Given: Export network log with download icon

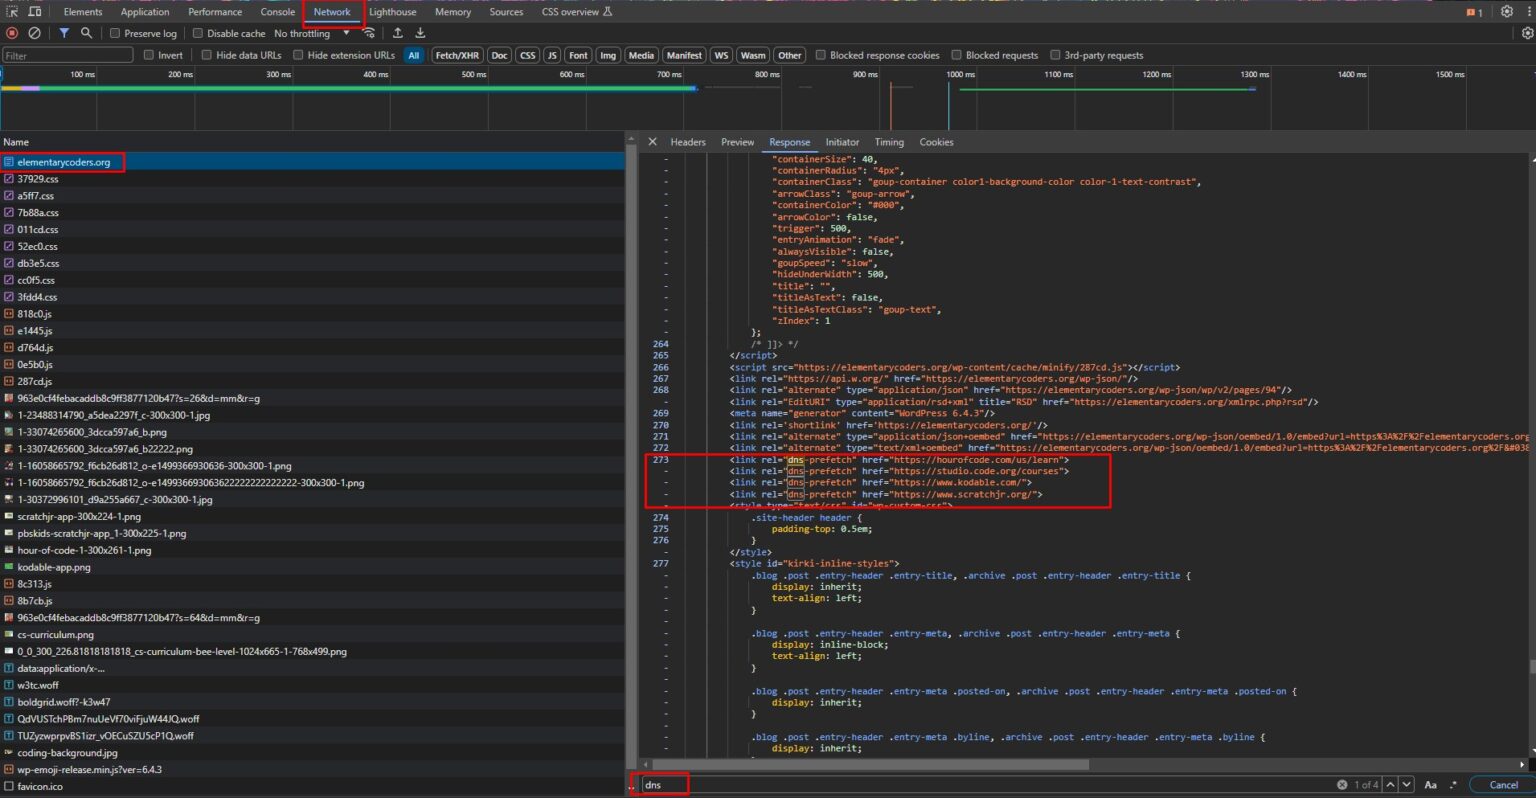Looking at the screenshot, I should tap(420, 33).
